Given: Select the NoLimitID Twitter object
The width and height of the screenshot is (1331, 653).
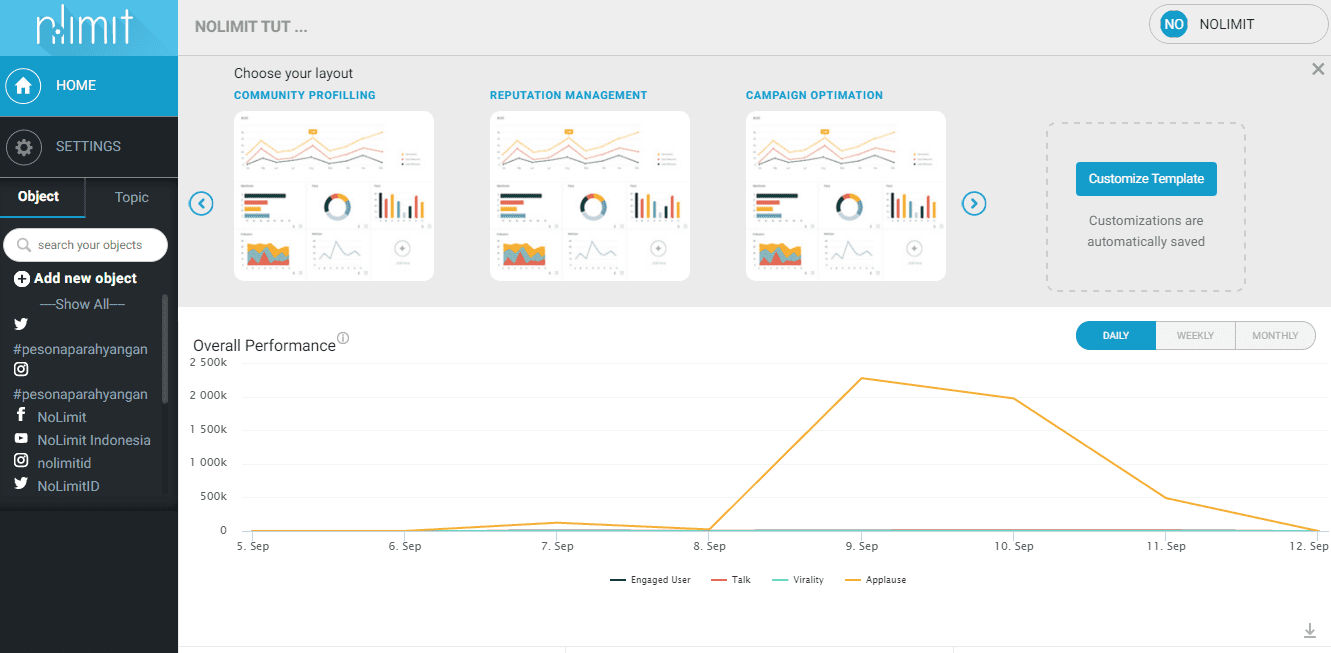Looking at the screenshot, I should (x=68, y=486).
